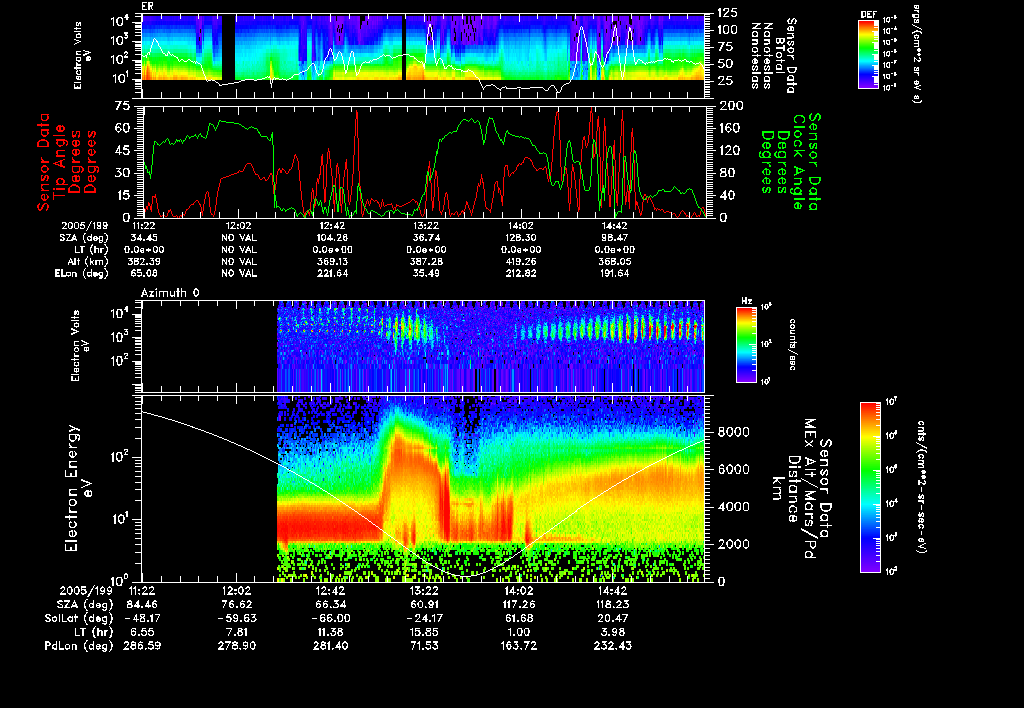Select PdLon value 281.40
This screenshot has height=708, width=1024.
(x=330, y=646)
